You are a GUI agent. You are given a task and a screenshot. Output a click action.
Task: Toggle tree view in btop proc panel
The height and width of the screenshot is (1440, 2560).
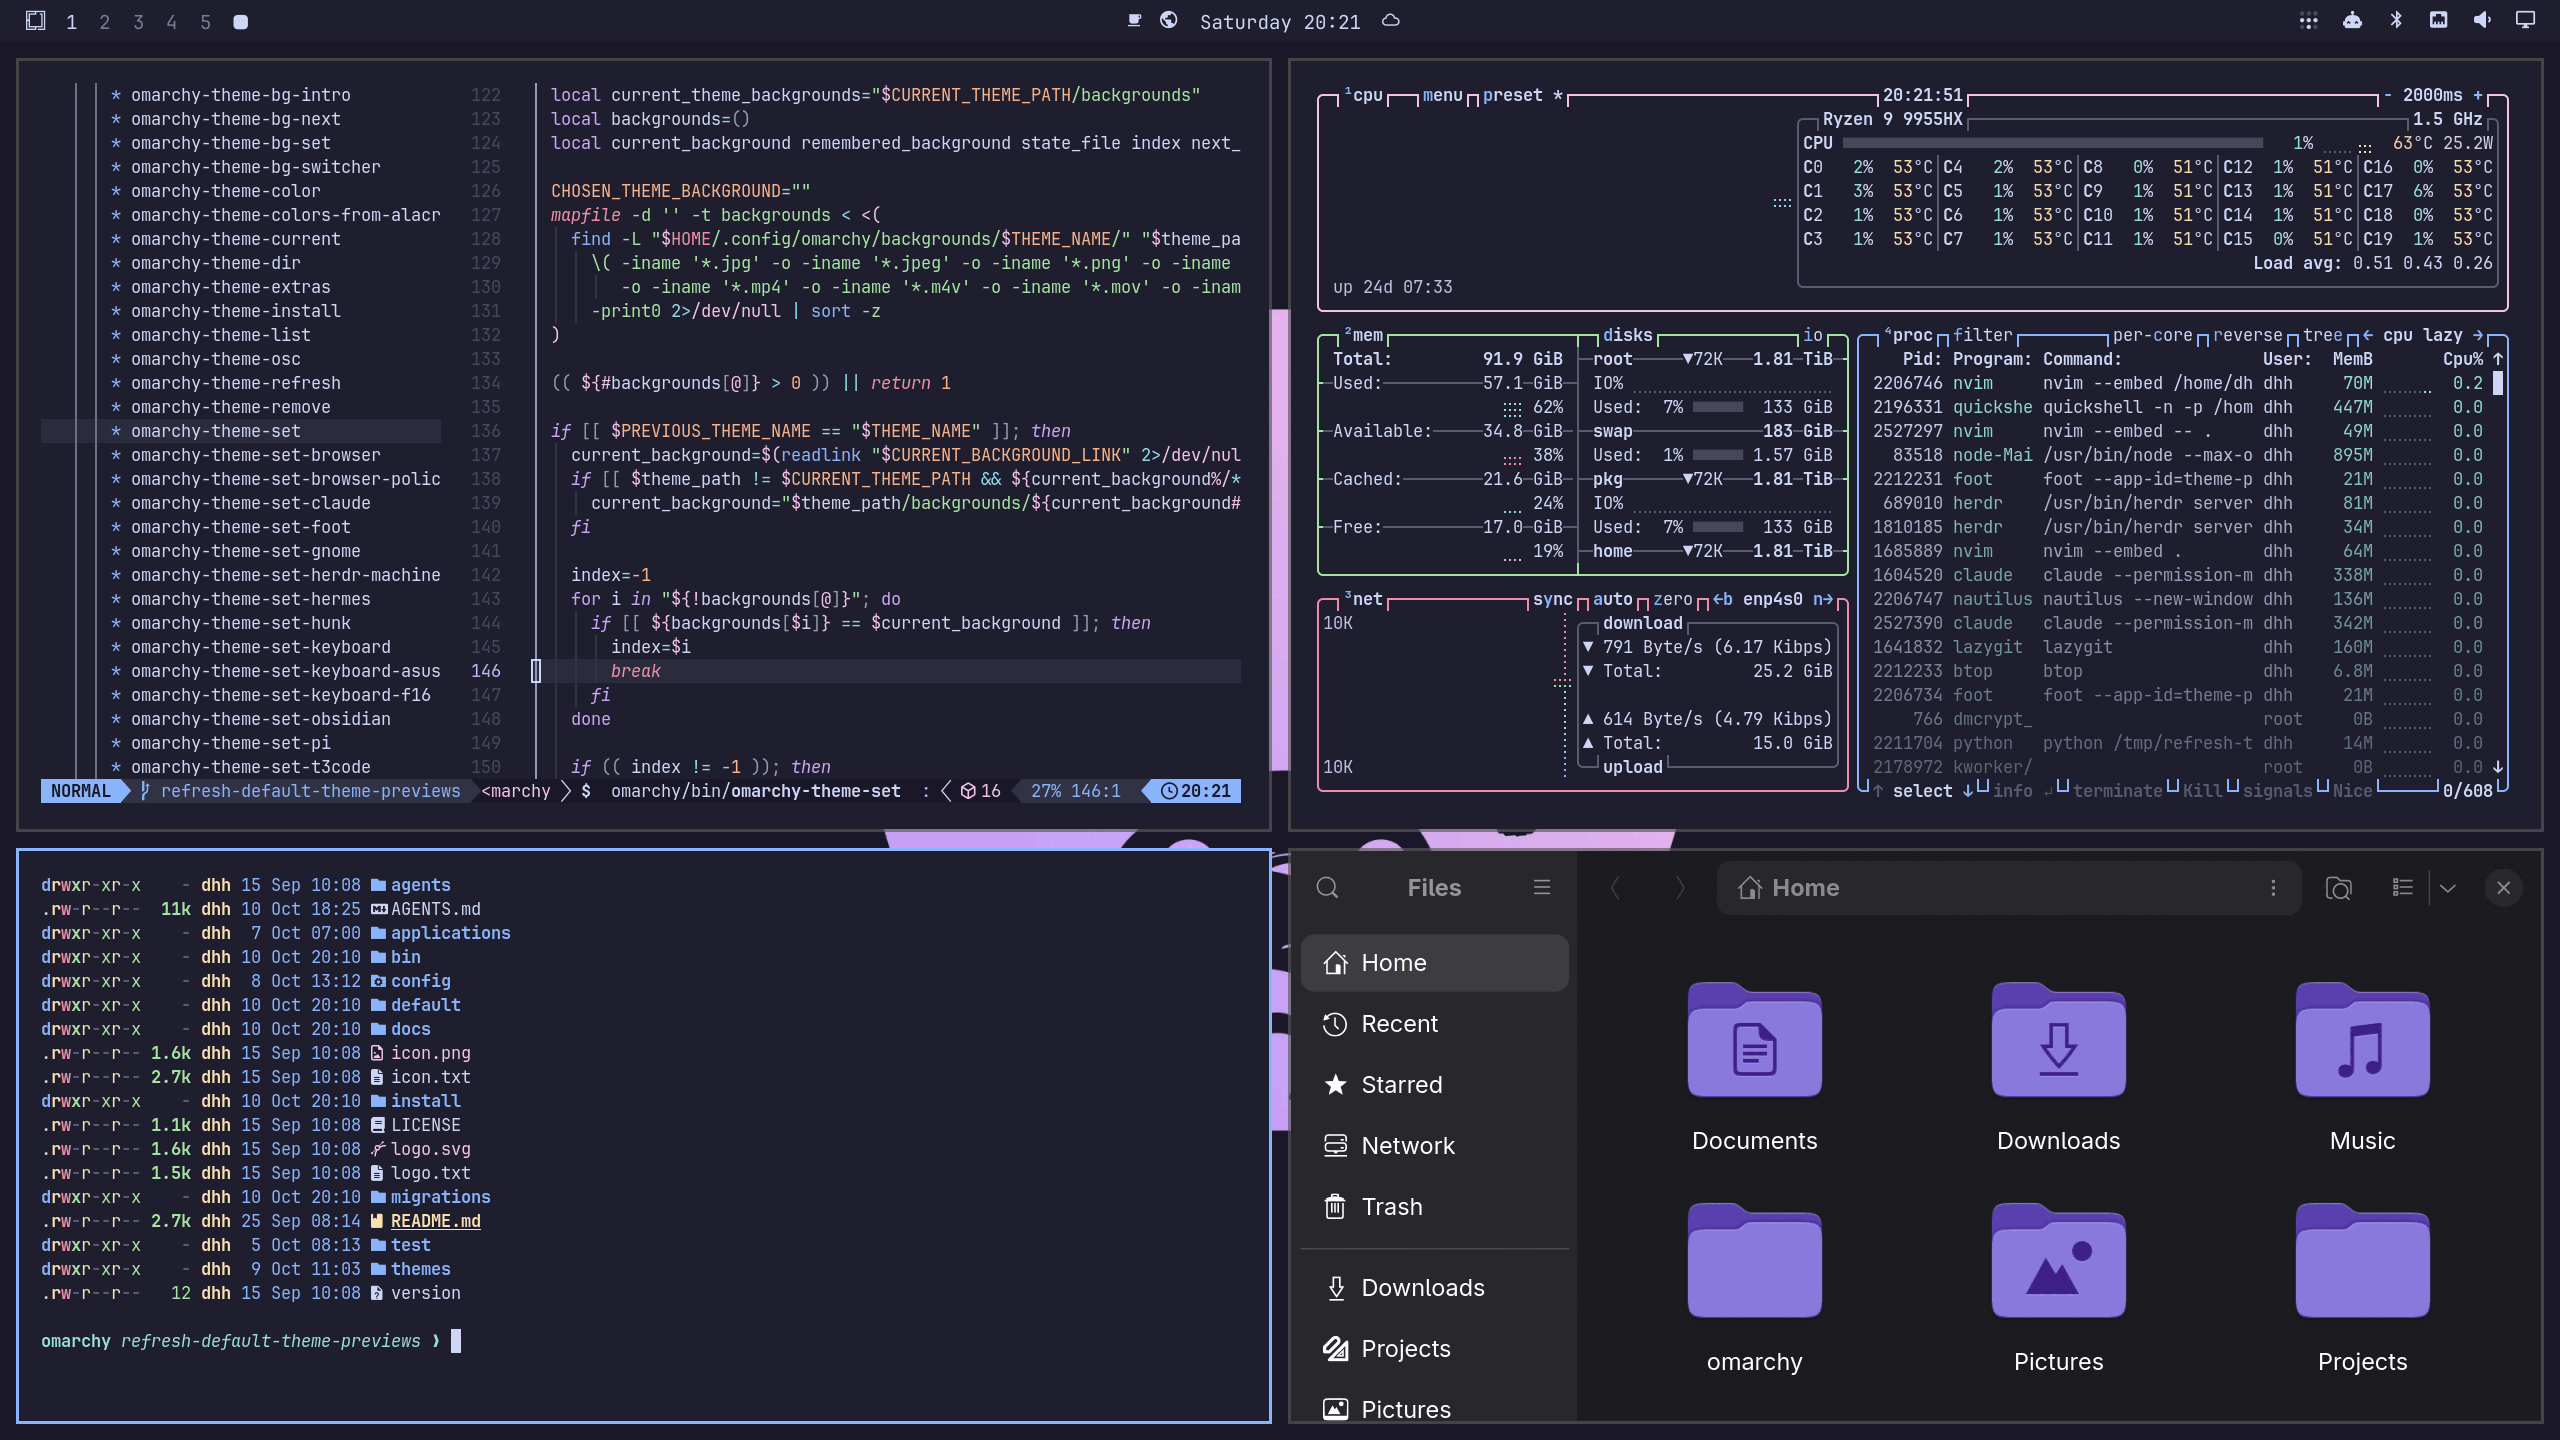pyautogui.click(x=2322, y=335)
